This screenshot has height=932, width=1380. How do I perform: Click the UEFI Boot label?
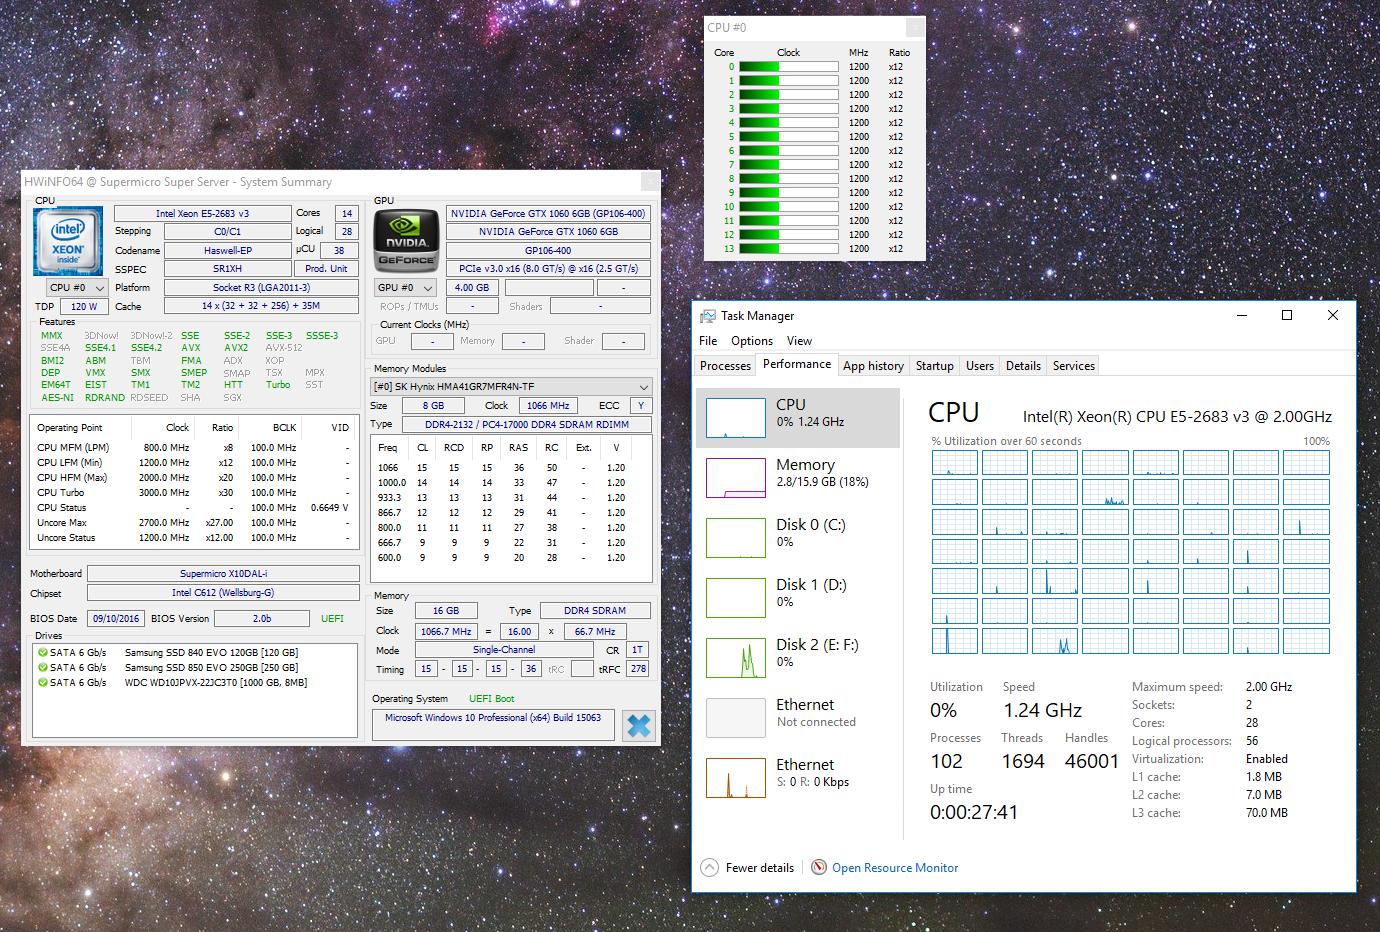coord(491,699)
